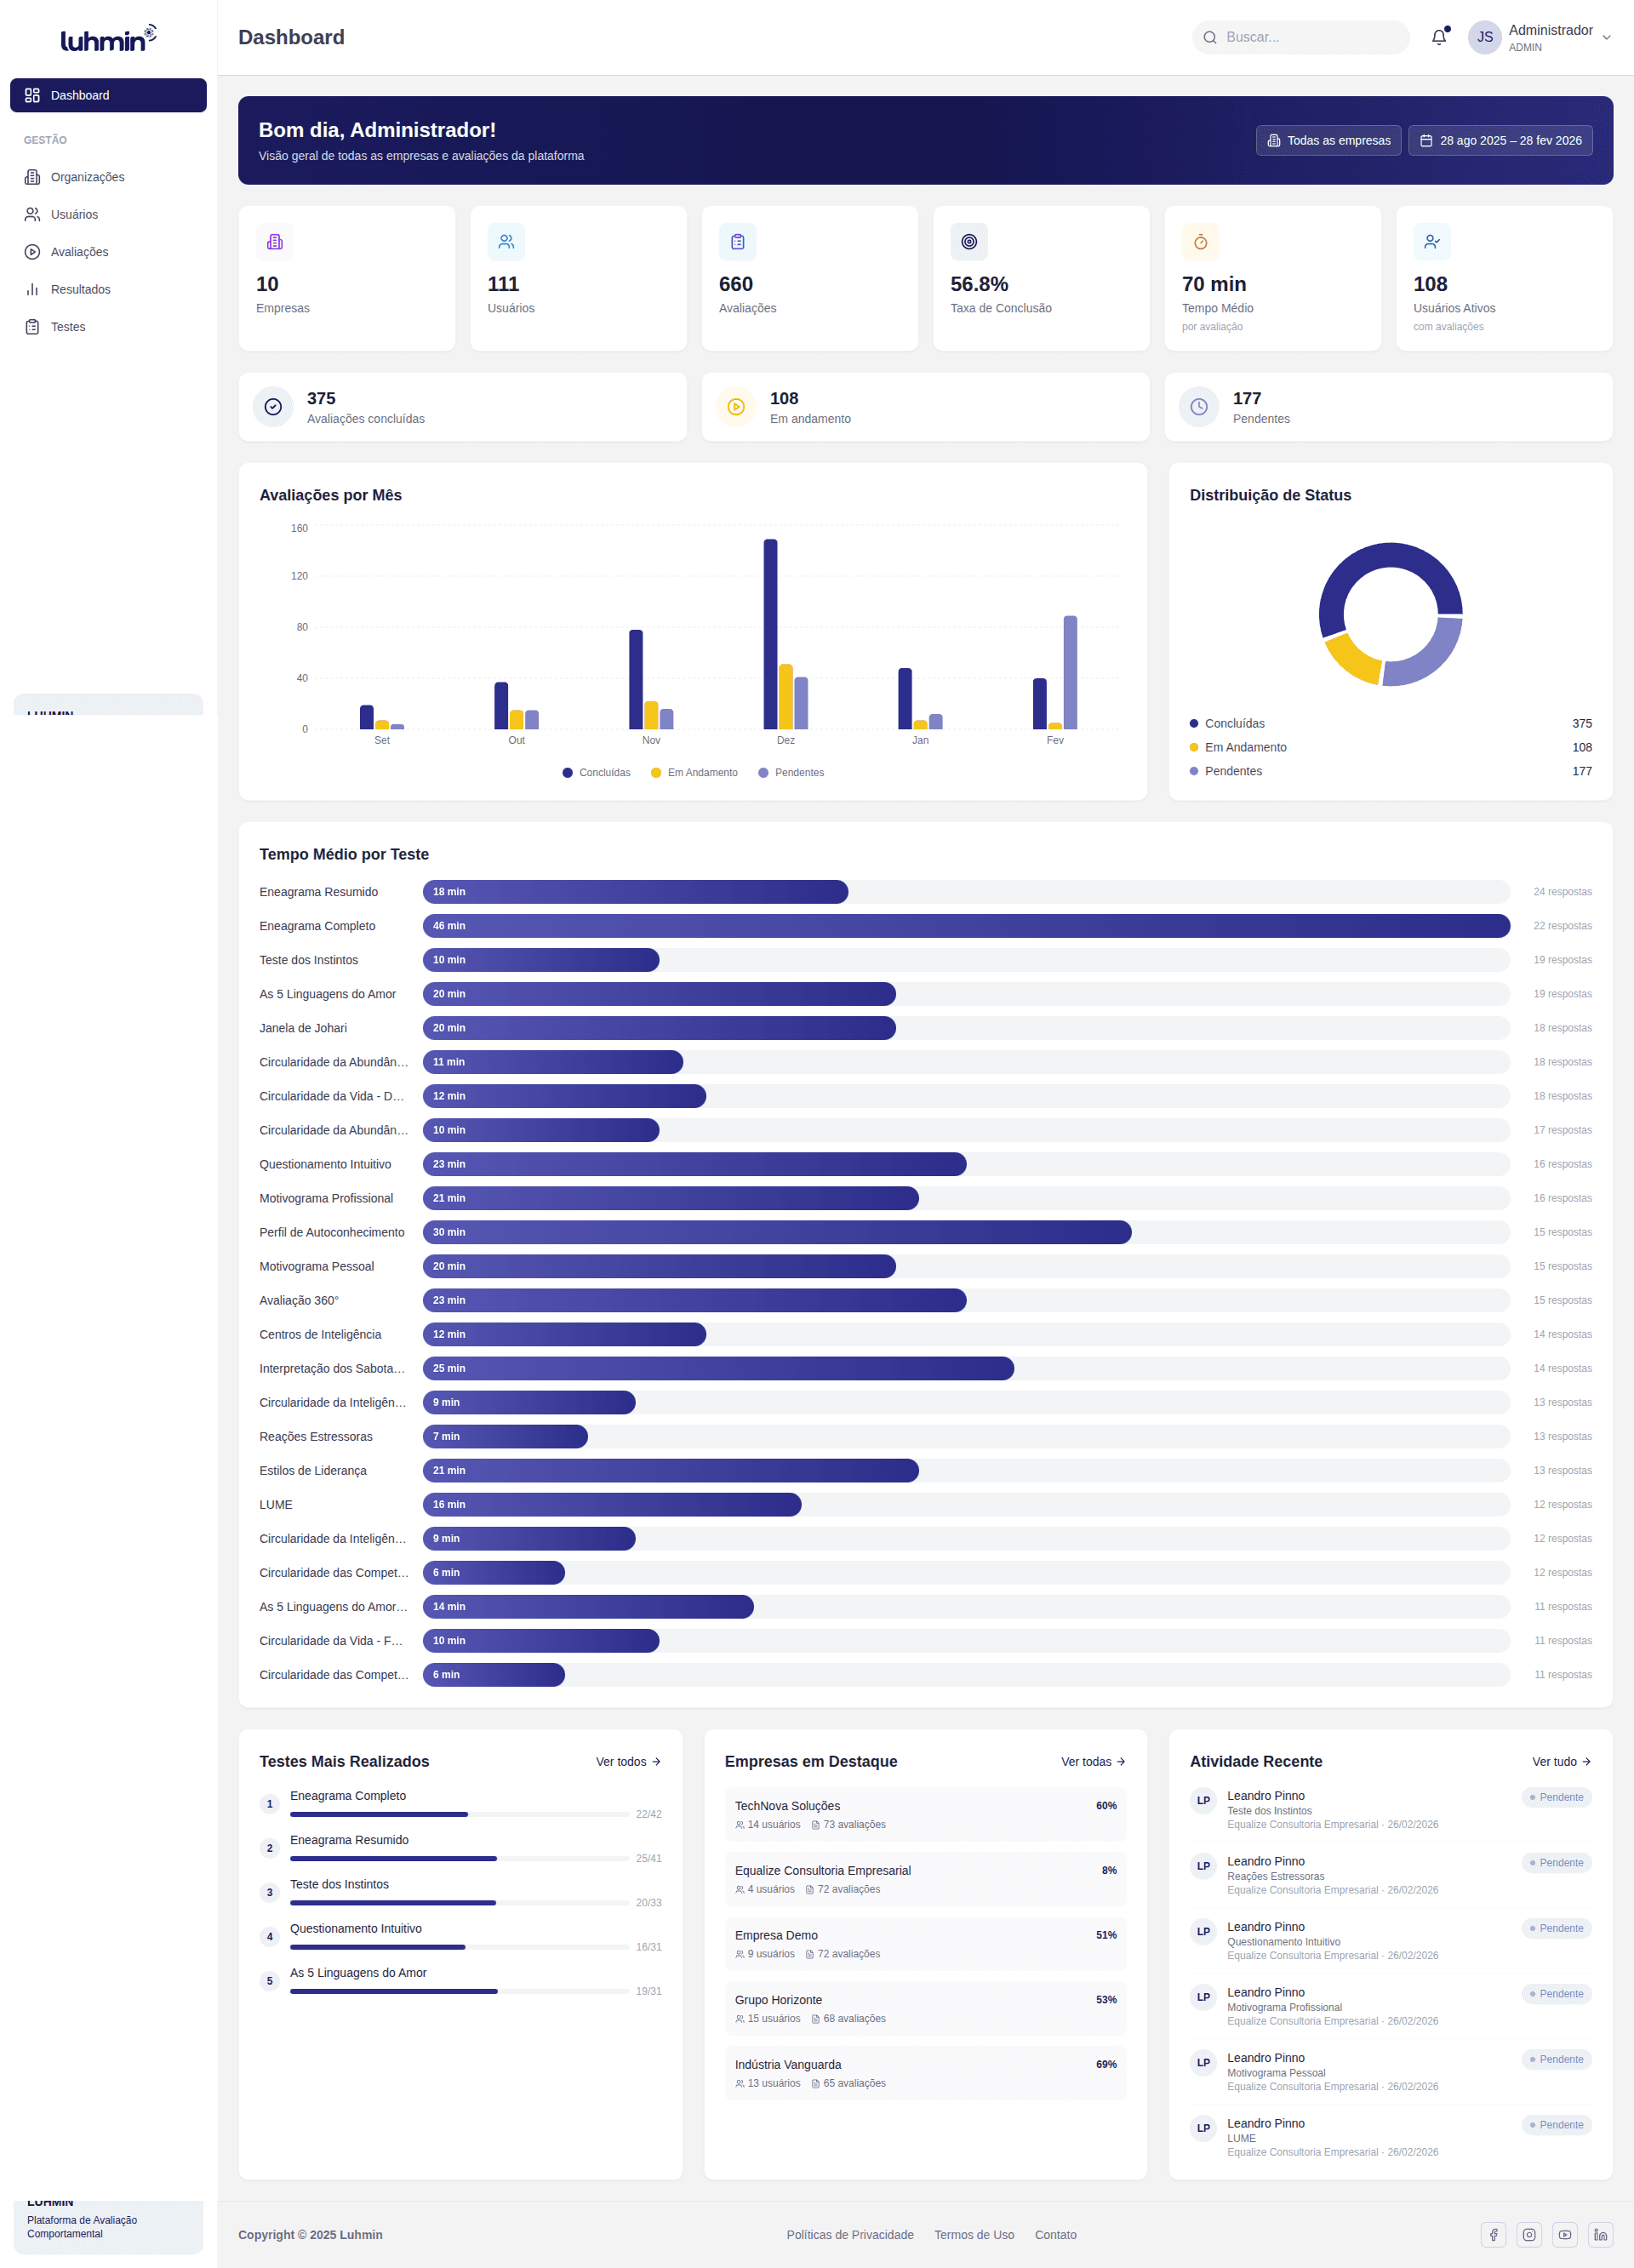1634x2268 pixels.
Task: Click the Eneagrama Completo 46 min bar
Action: (965, 926)
